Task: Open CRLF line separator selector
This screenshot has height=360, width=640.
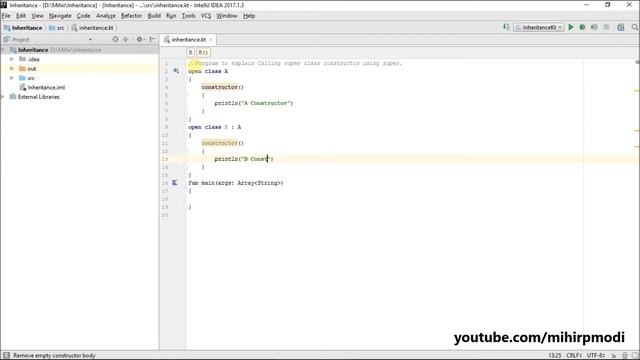Action: 574,356
